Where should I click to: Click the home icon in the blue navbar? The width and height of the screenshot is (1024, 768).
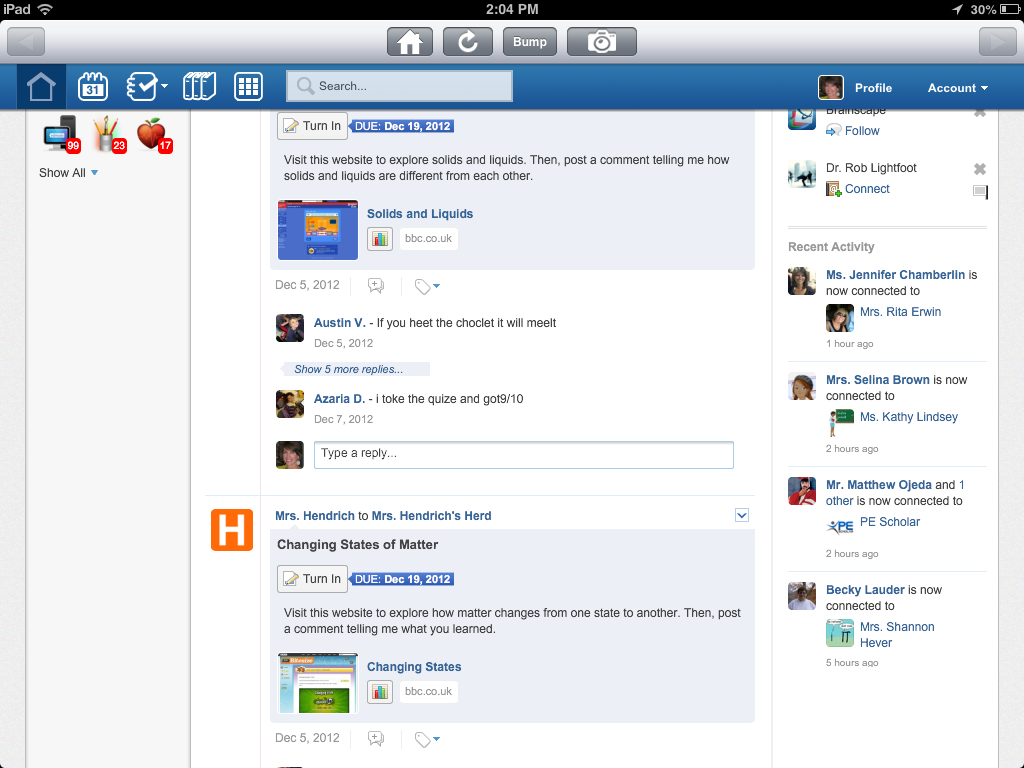(x=41, y=87)
